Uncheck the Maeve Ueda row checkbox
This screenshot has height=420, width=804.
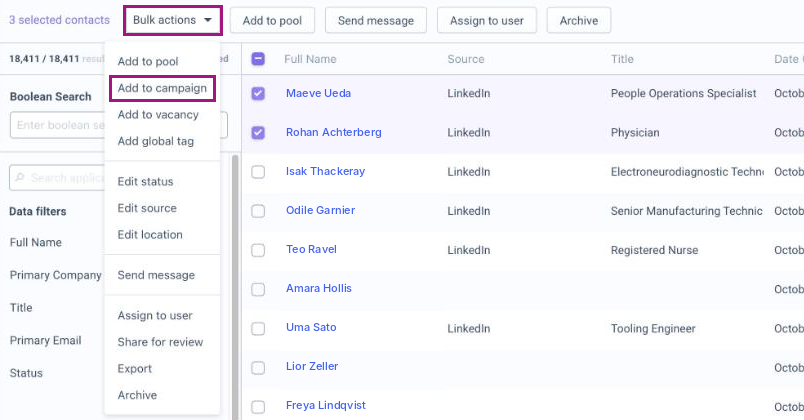point(258,93)
